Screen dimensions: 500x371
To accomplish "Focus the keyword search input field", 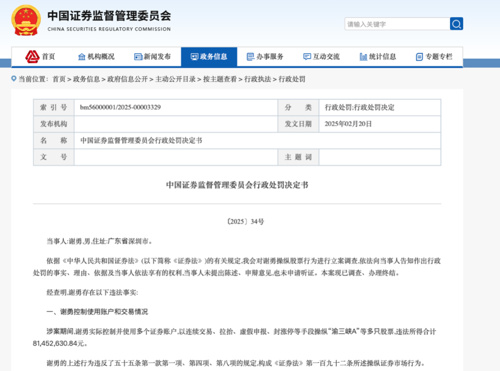I will click(397, 24).
